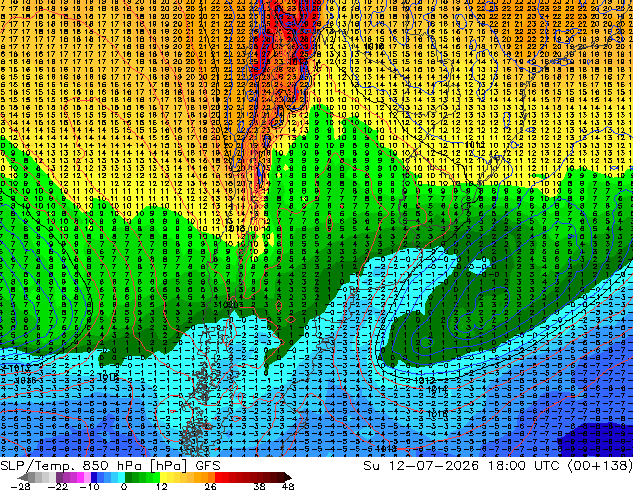The width and height of the screenshot is (634, 490).
Task: Click the 'Su 12-07-2026 18:00 UTC (00+138)' timestamp
Action: coord(498,466)
